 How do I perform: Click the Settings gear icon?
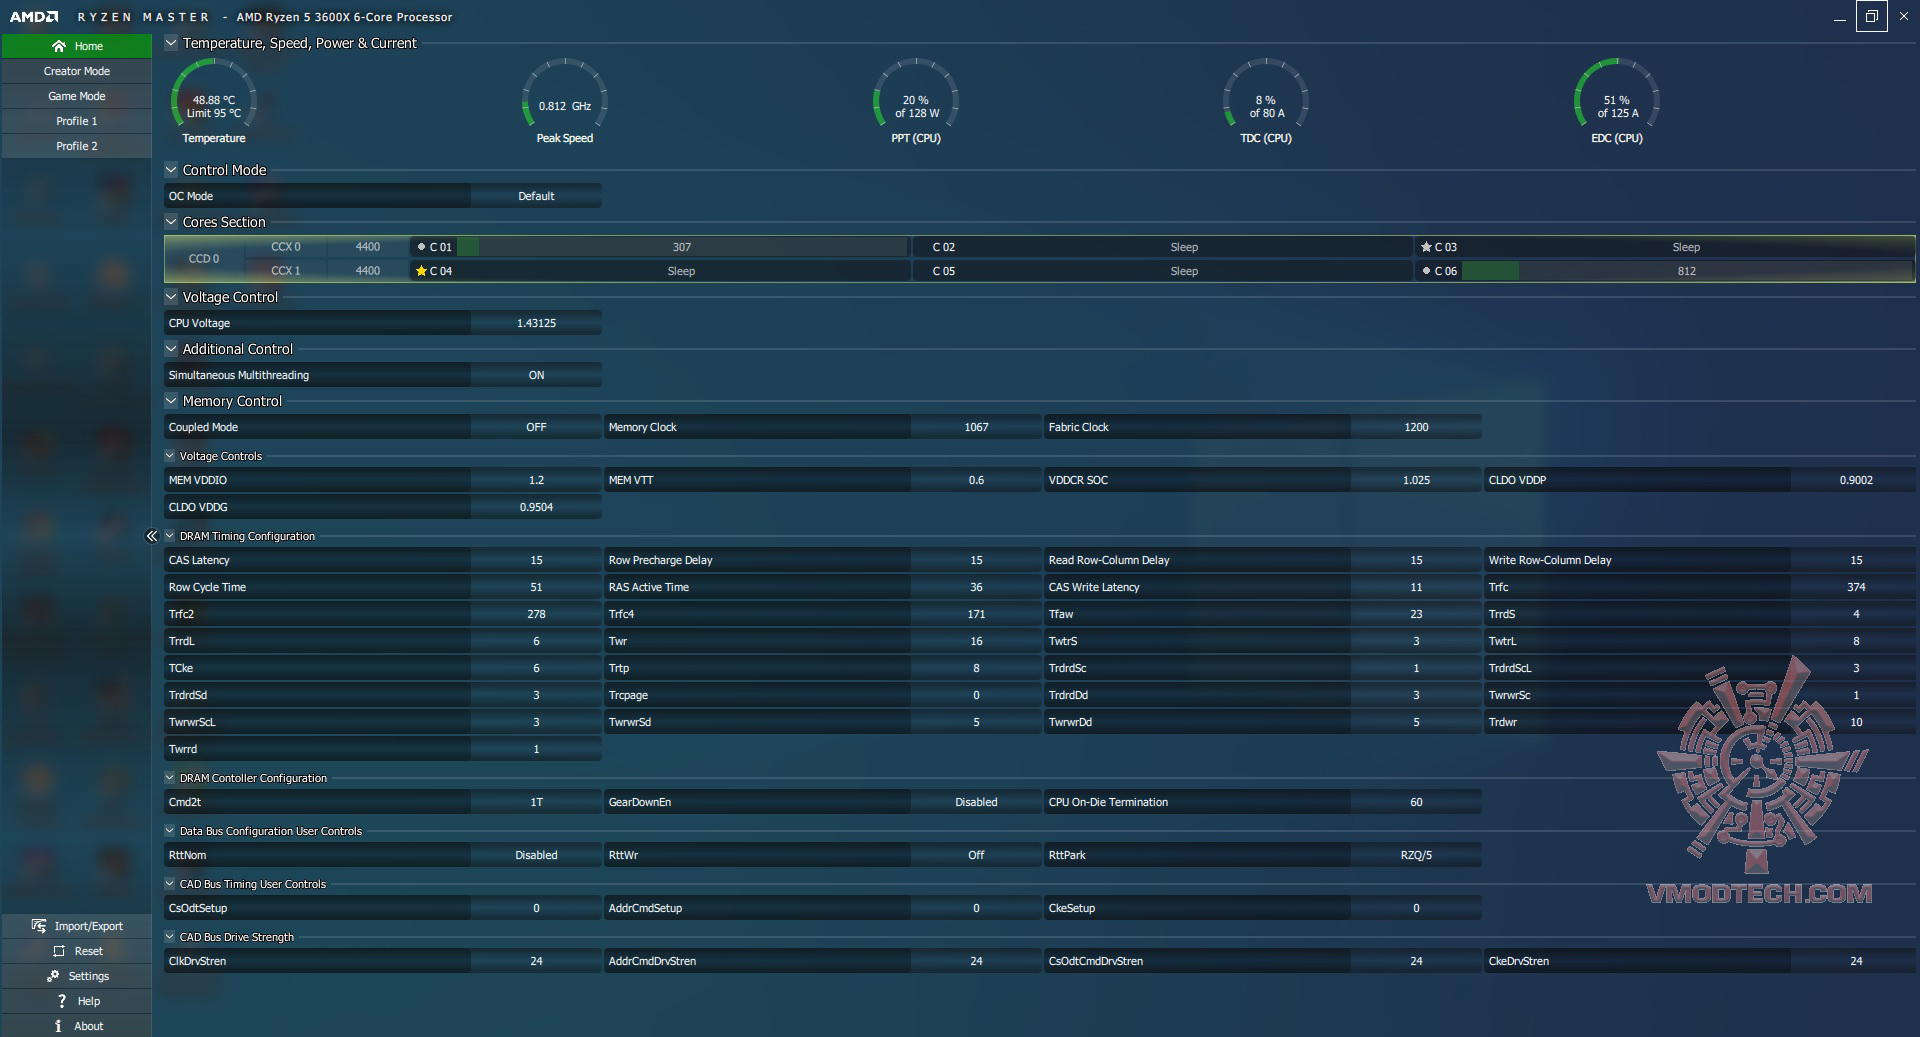53,976
